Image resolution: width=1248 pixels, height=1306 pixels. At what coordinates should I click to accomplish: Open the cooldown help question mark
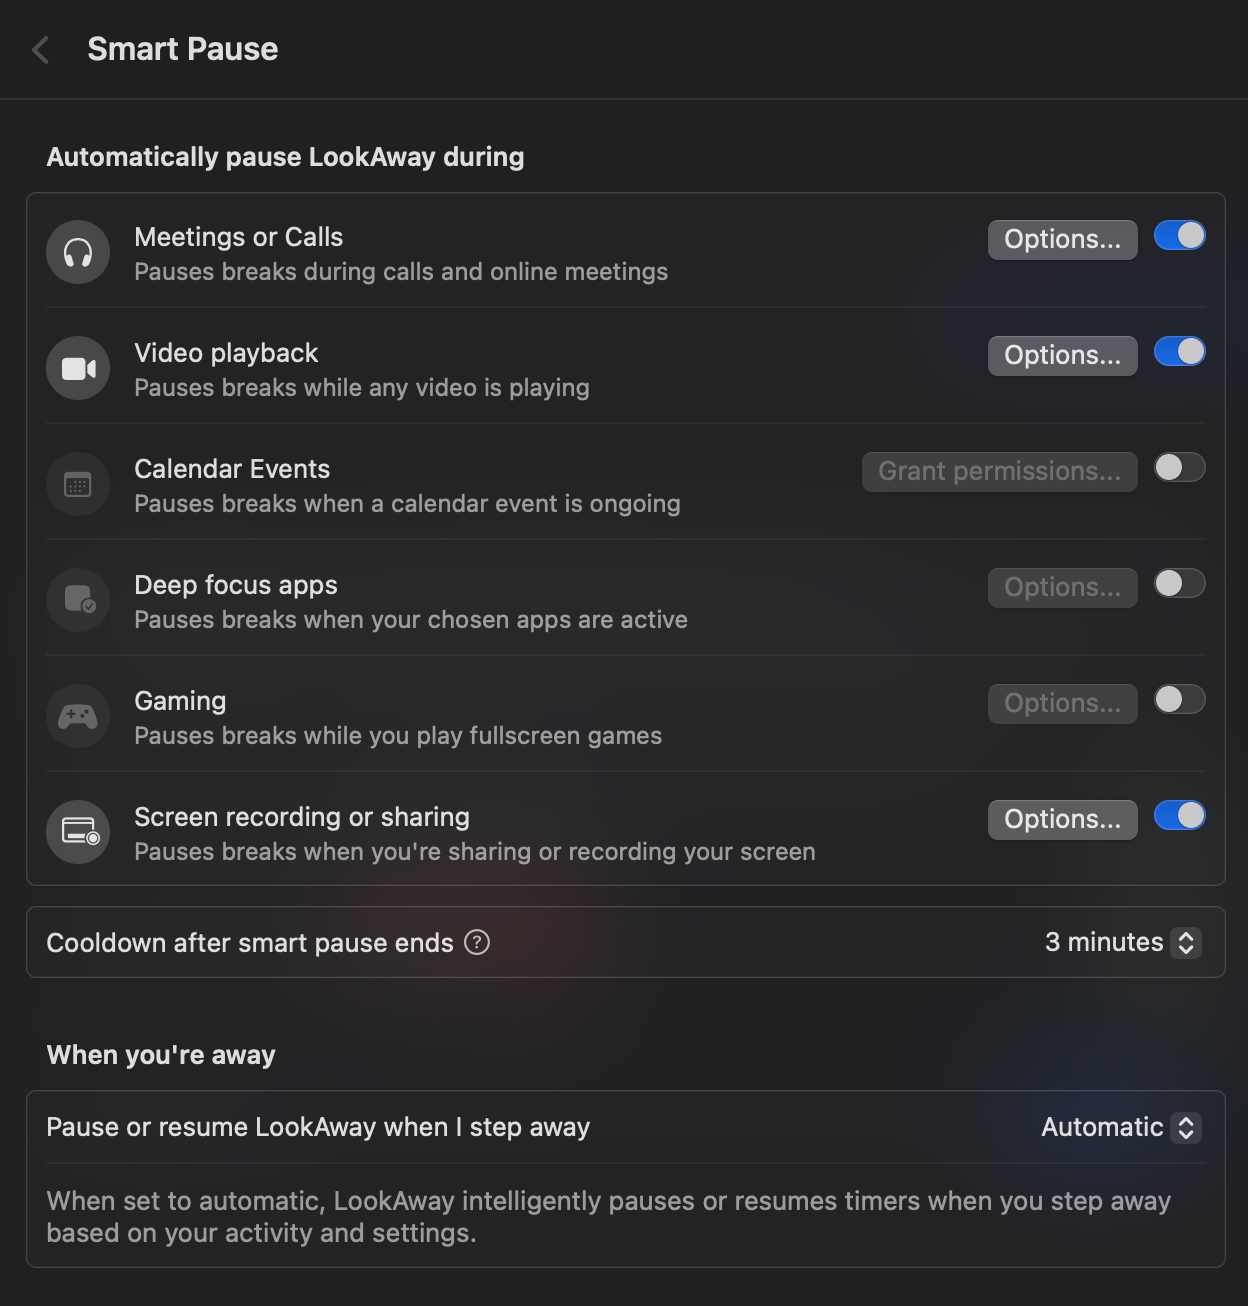point(477,942)
